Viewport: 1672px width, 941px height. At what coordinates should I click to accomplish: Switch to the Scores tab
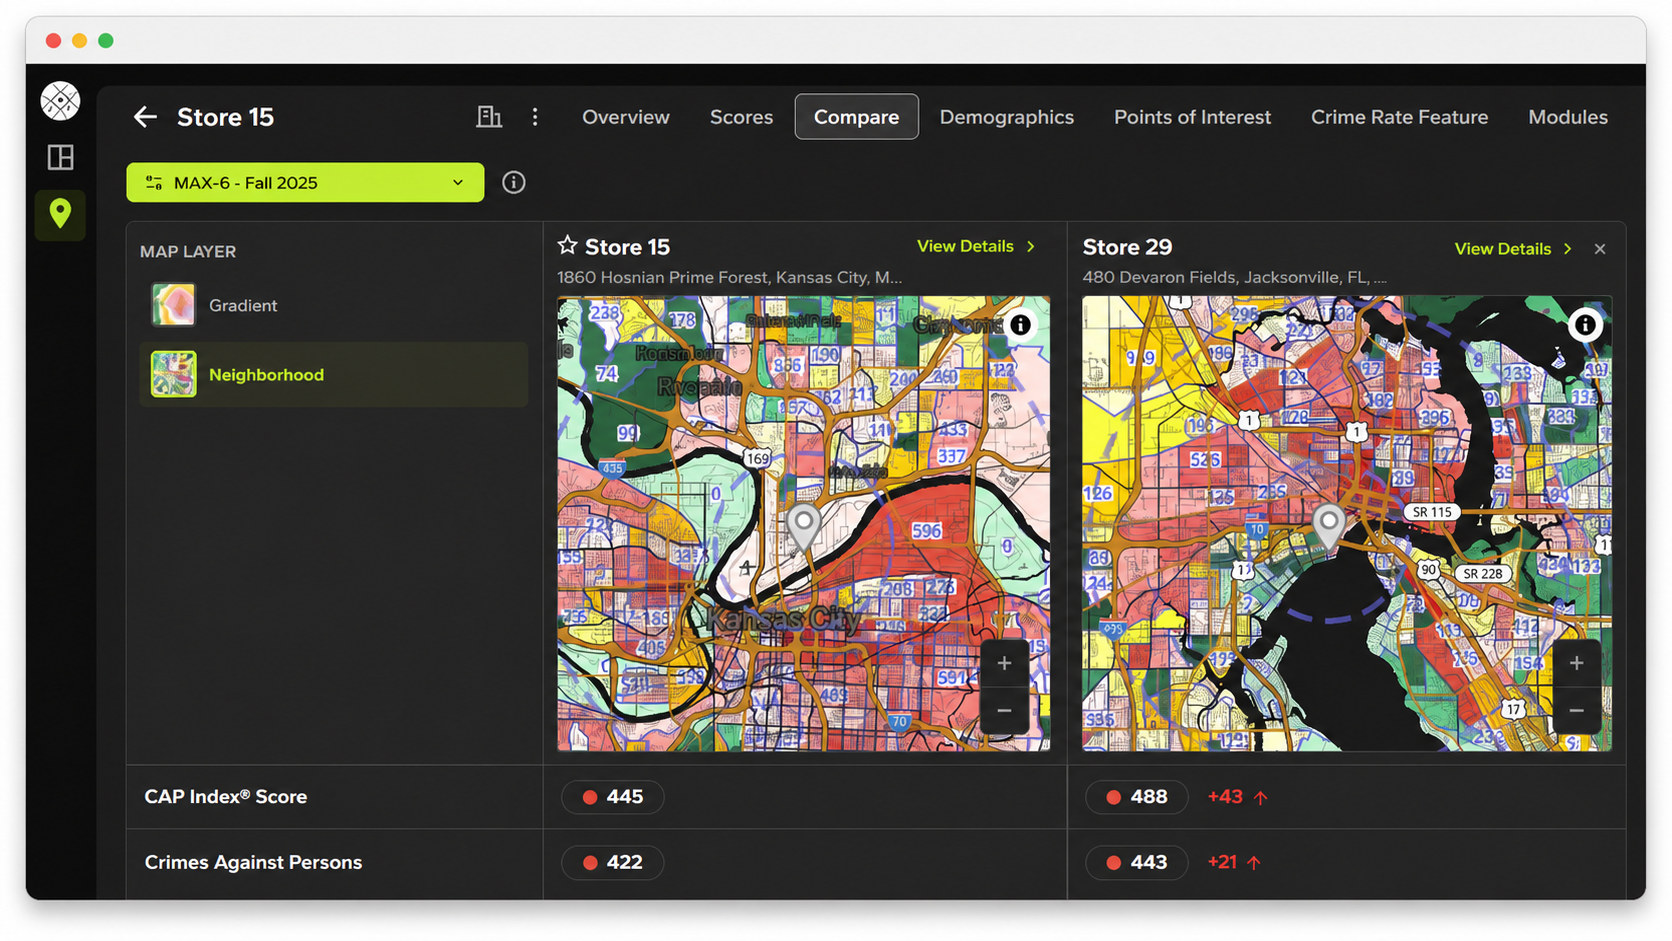click(741, 117)
